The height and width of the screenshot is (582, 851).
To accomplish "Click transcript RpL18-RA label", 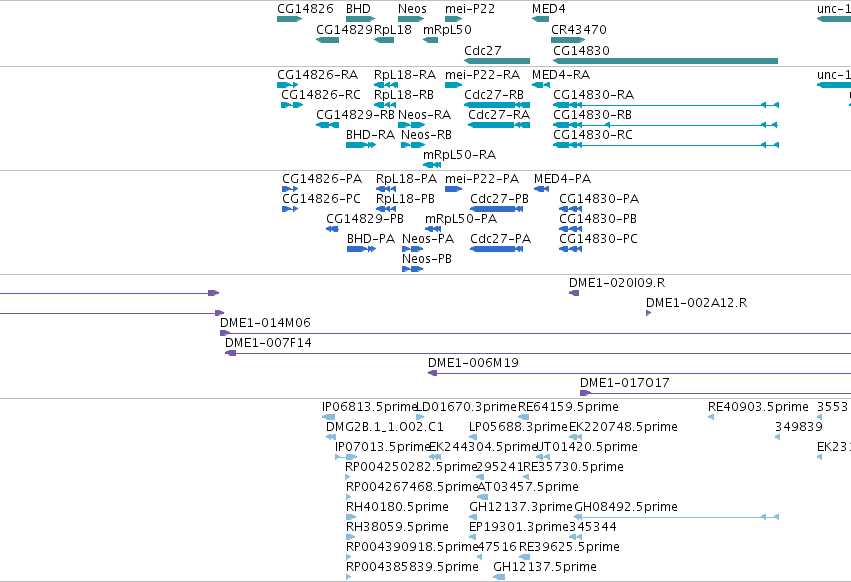I will [405, 74].
